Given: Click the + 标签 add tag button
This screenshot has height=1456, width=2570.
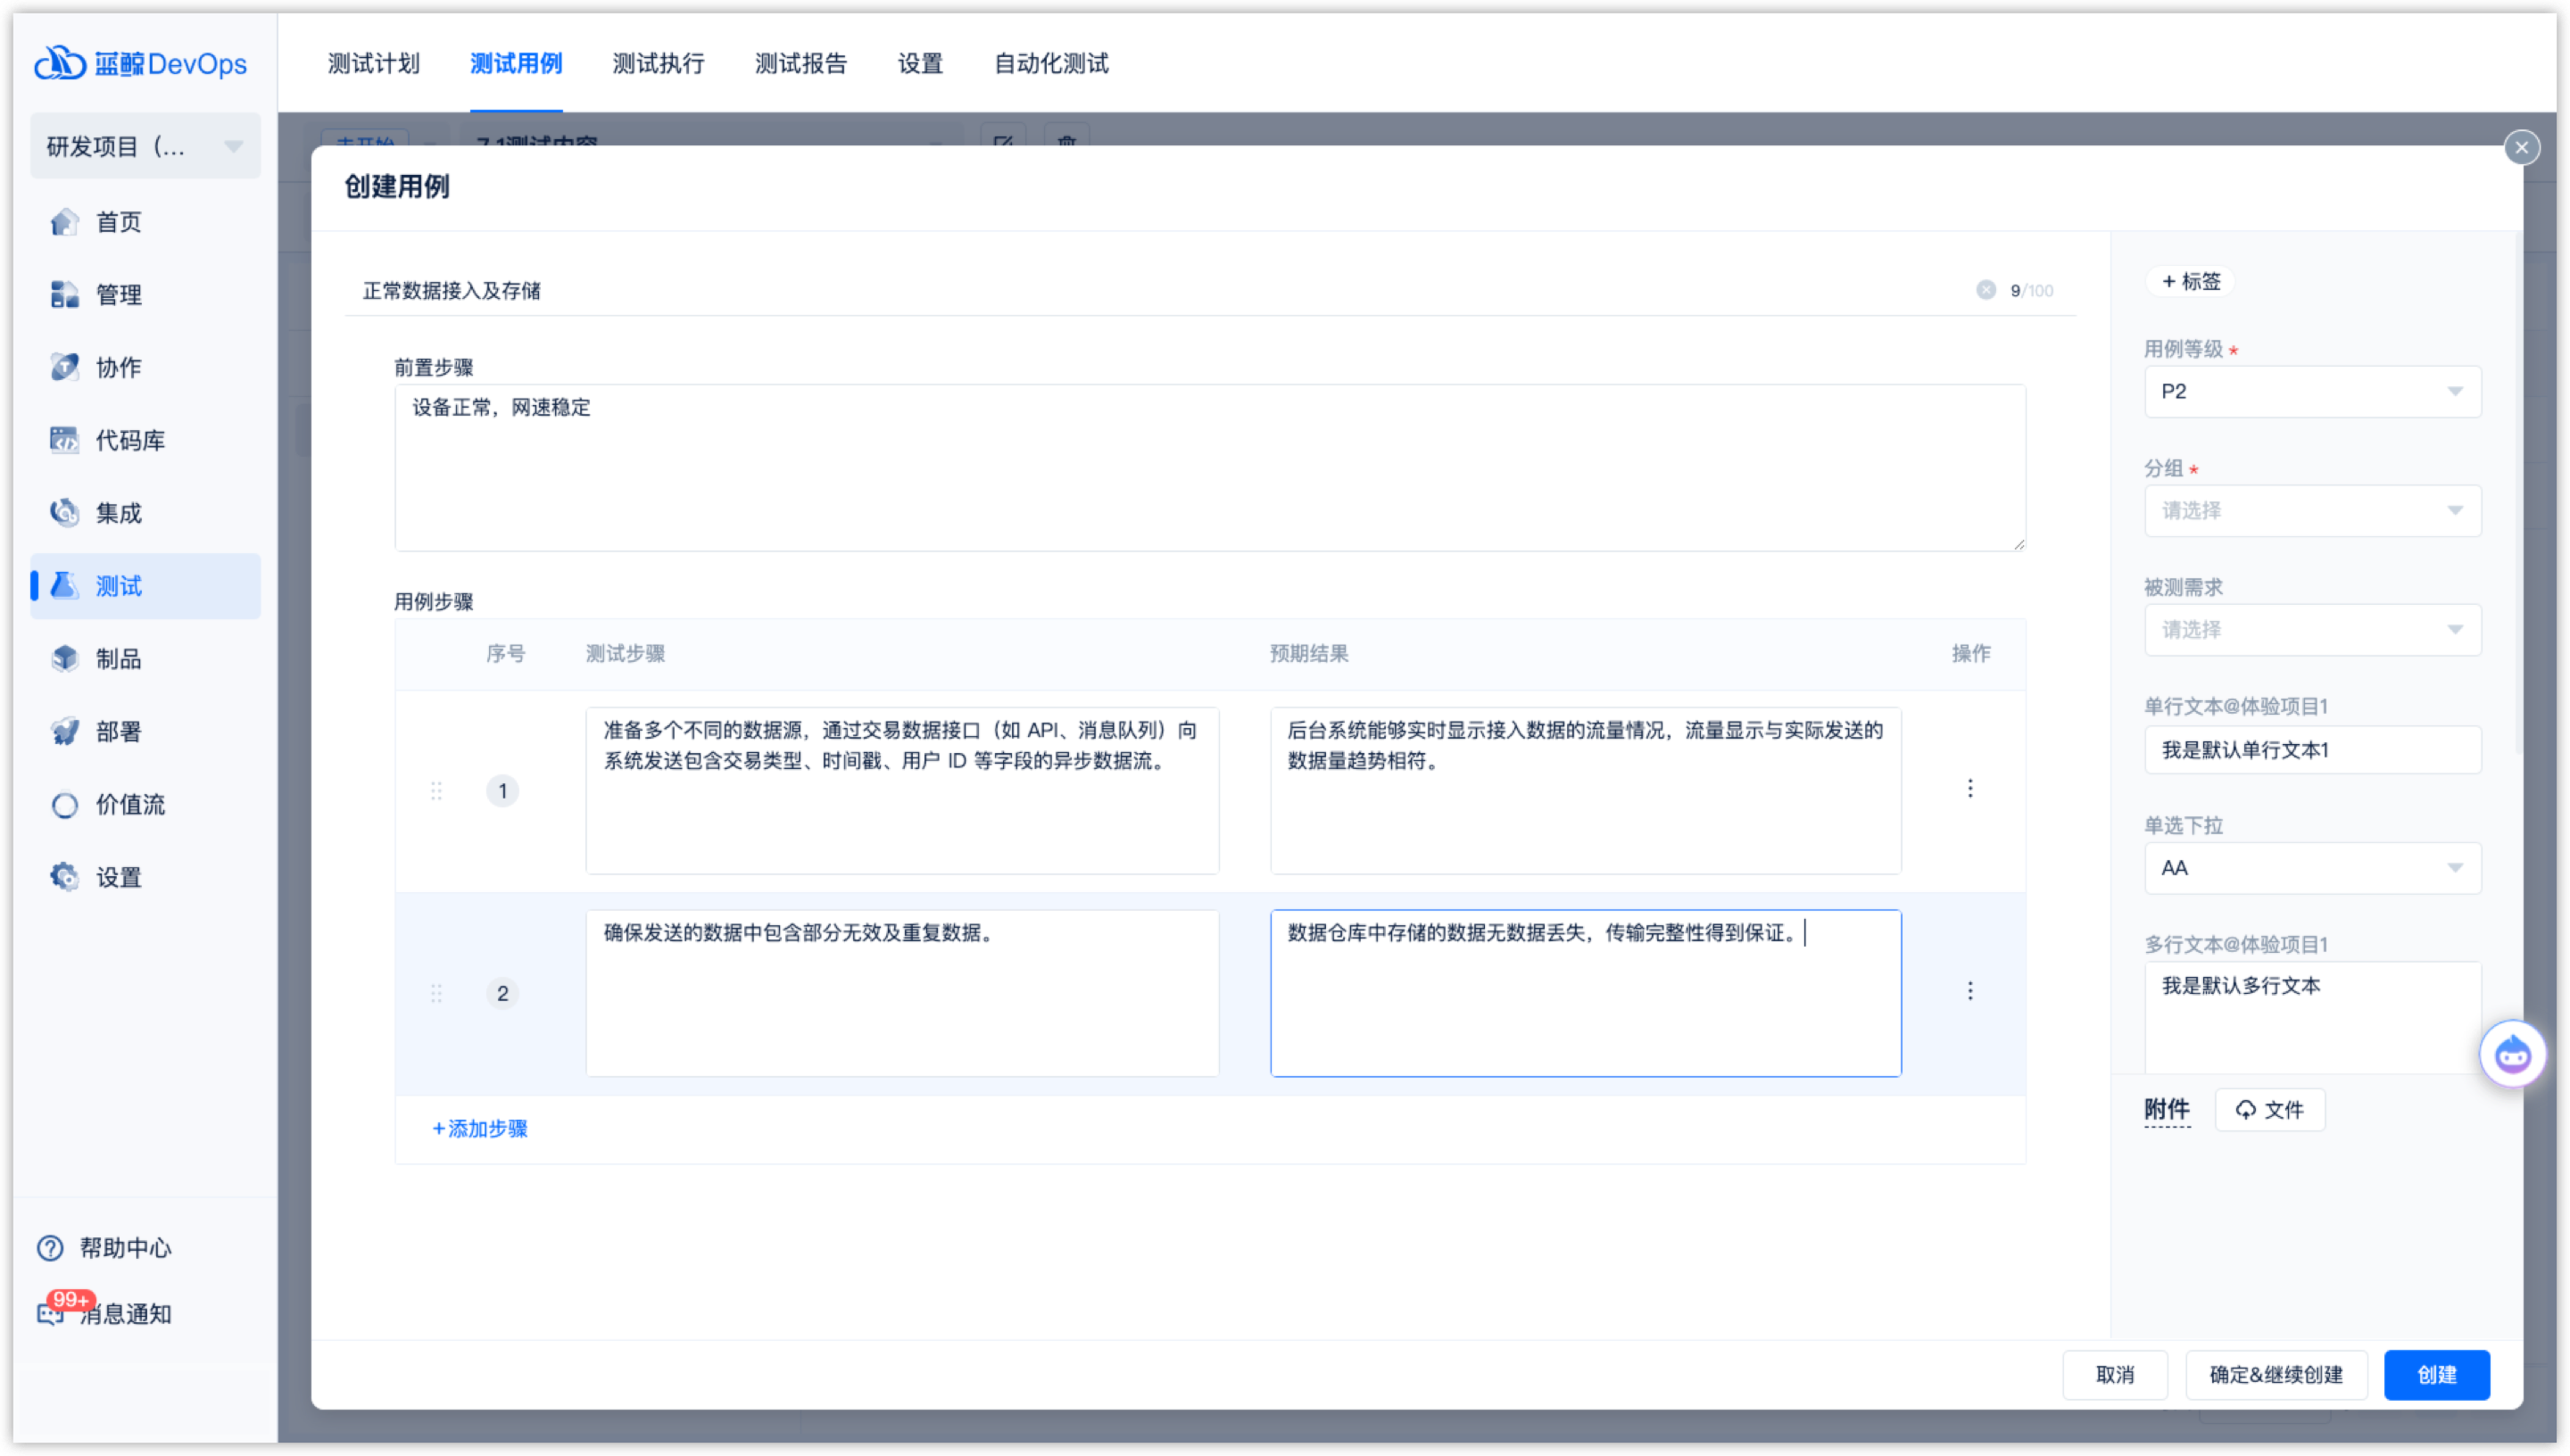Looking at the screenshot, I should [x=2190, y=282].
